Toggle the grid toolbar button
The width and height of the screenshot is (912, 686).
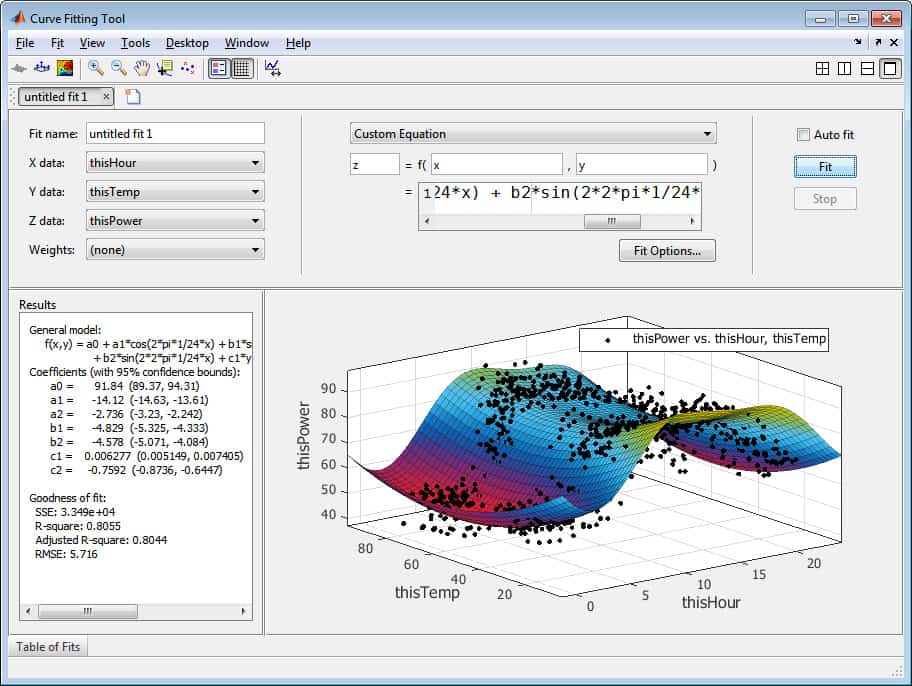[241, 69]
